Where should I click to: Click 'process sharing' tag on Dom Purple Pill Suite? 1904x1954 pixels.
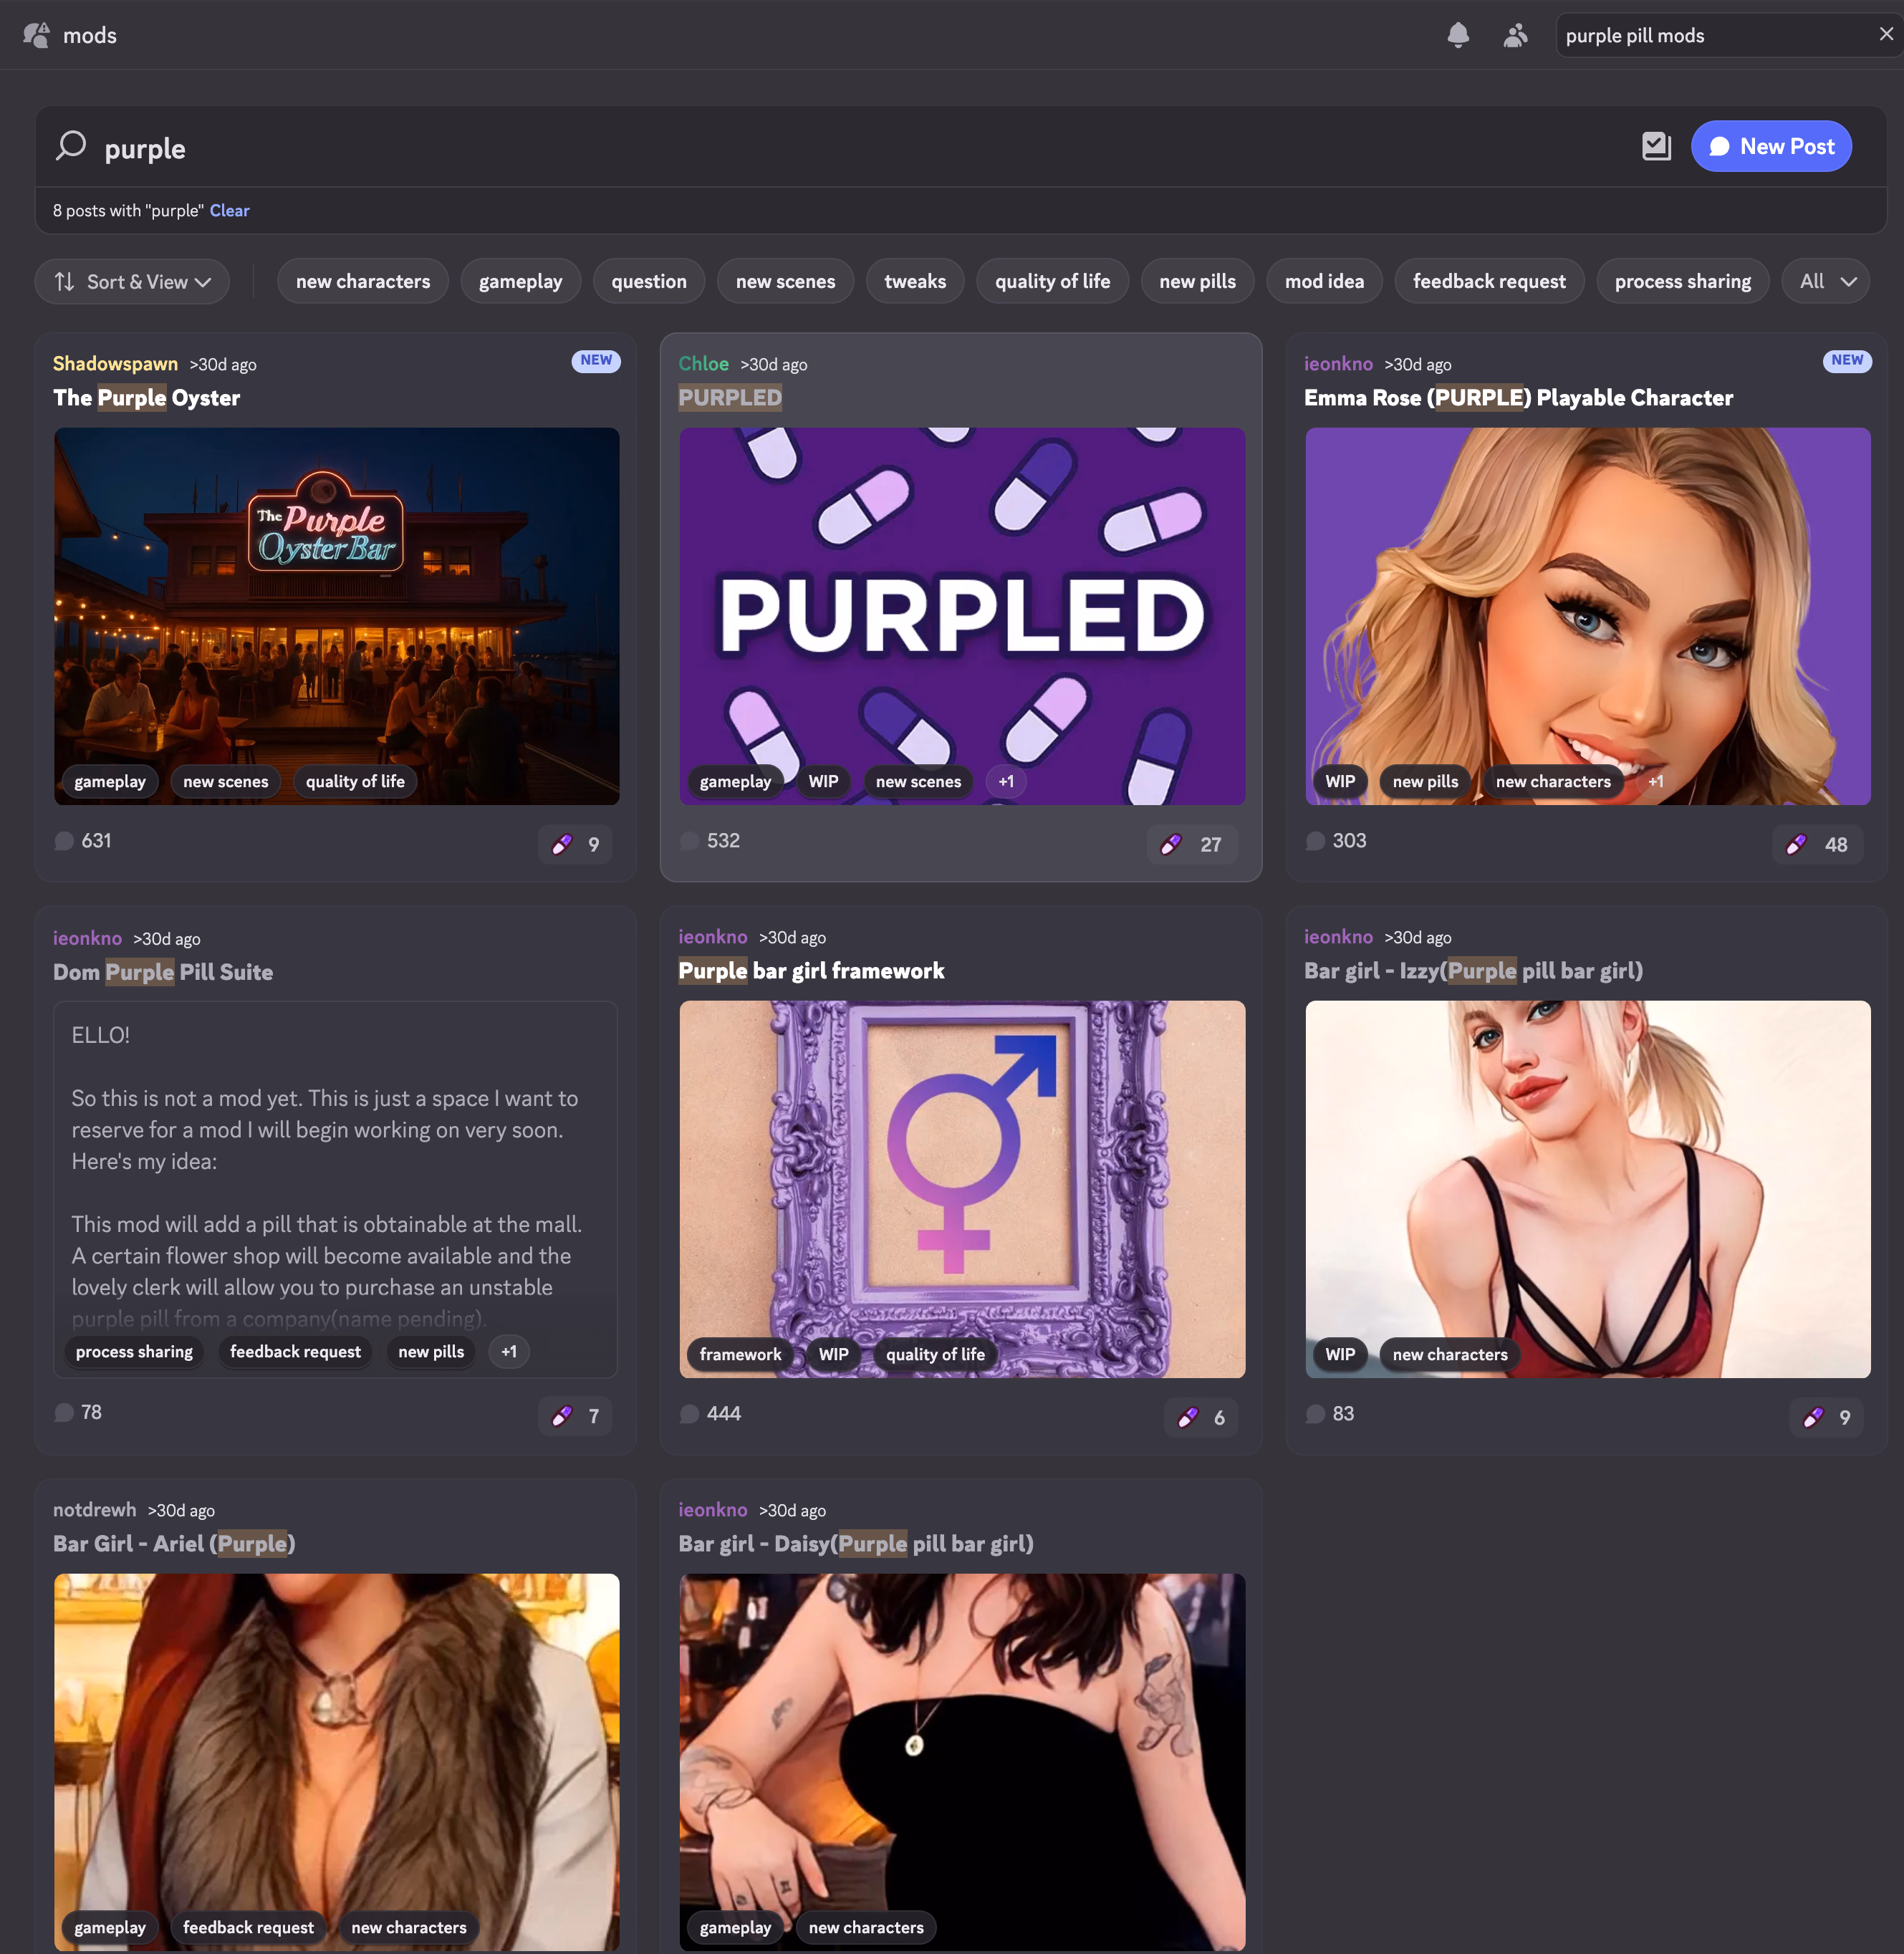point(134,1352)
